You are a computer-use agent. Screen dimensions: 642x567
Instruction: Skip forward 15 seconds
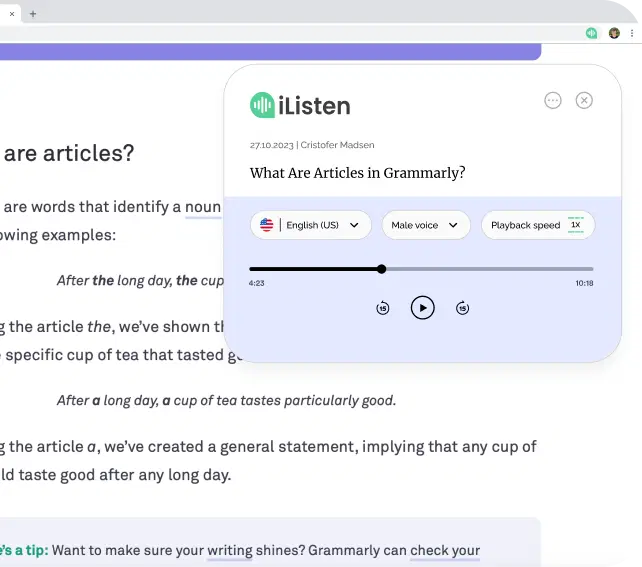pyautogui.click(x=462, y=308)
